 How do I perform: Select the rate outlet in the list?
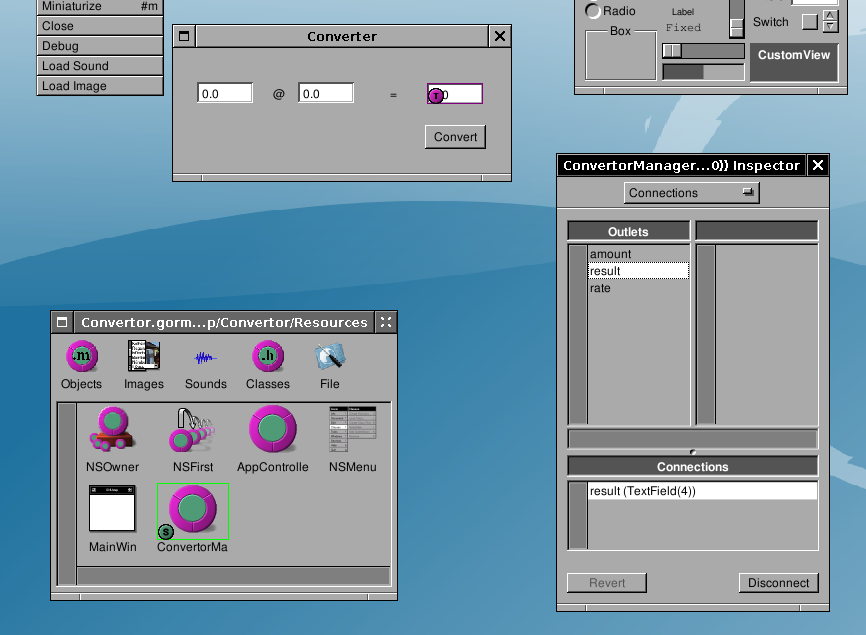[600, 288]
